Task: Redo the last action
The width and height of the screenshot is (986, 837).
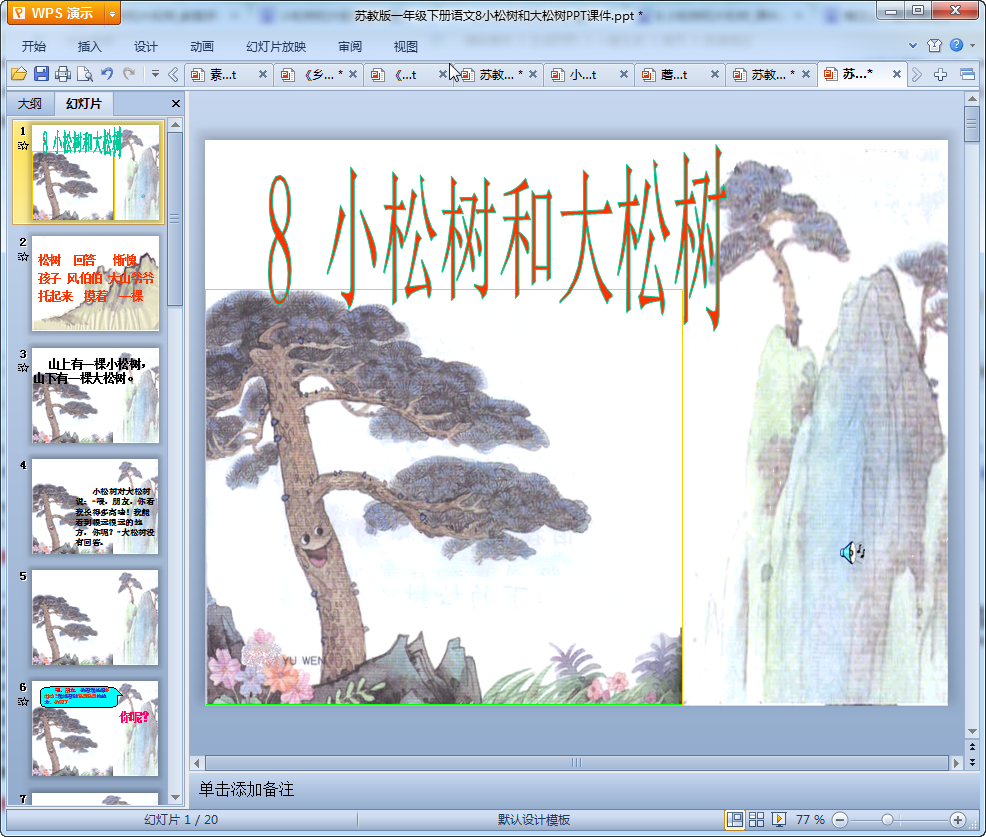Action: coord(129,74)
